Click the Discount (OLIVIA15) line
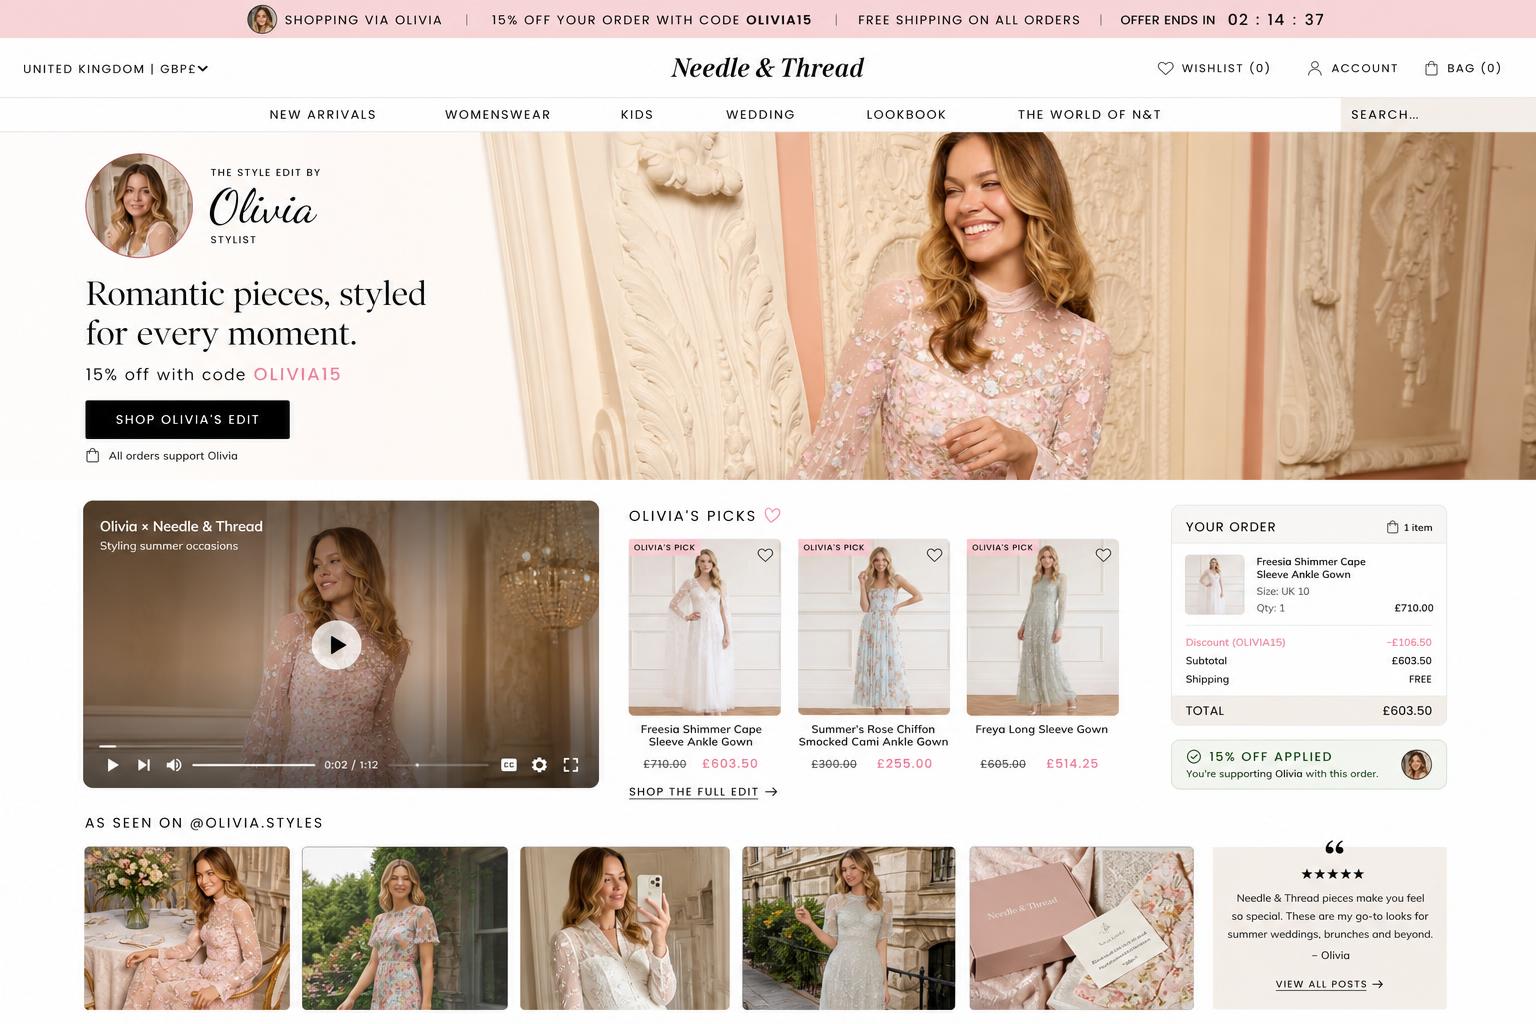This screenshot has width=1536, height=1024. click(x=1308, y=642)
